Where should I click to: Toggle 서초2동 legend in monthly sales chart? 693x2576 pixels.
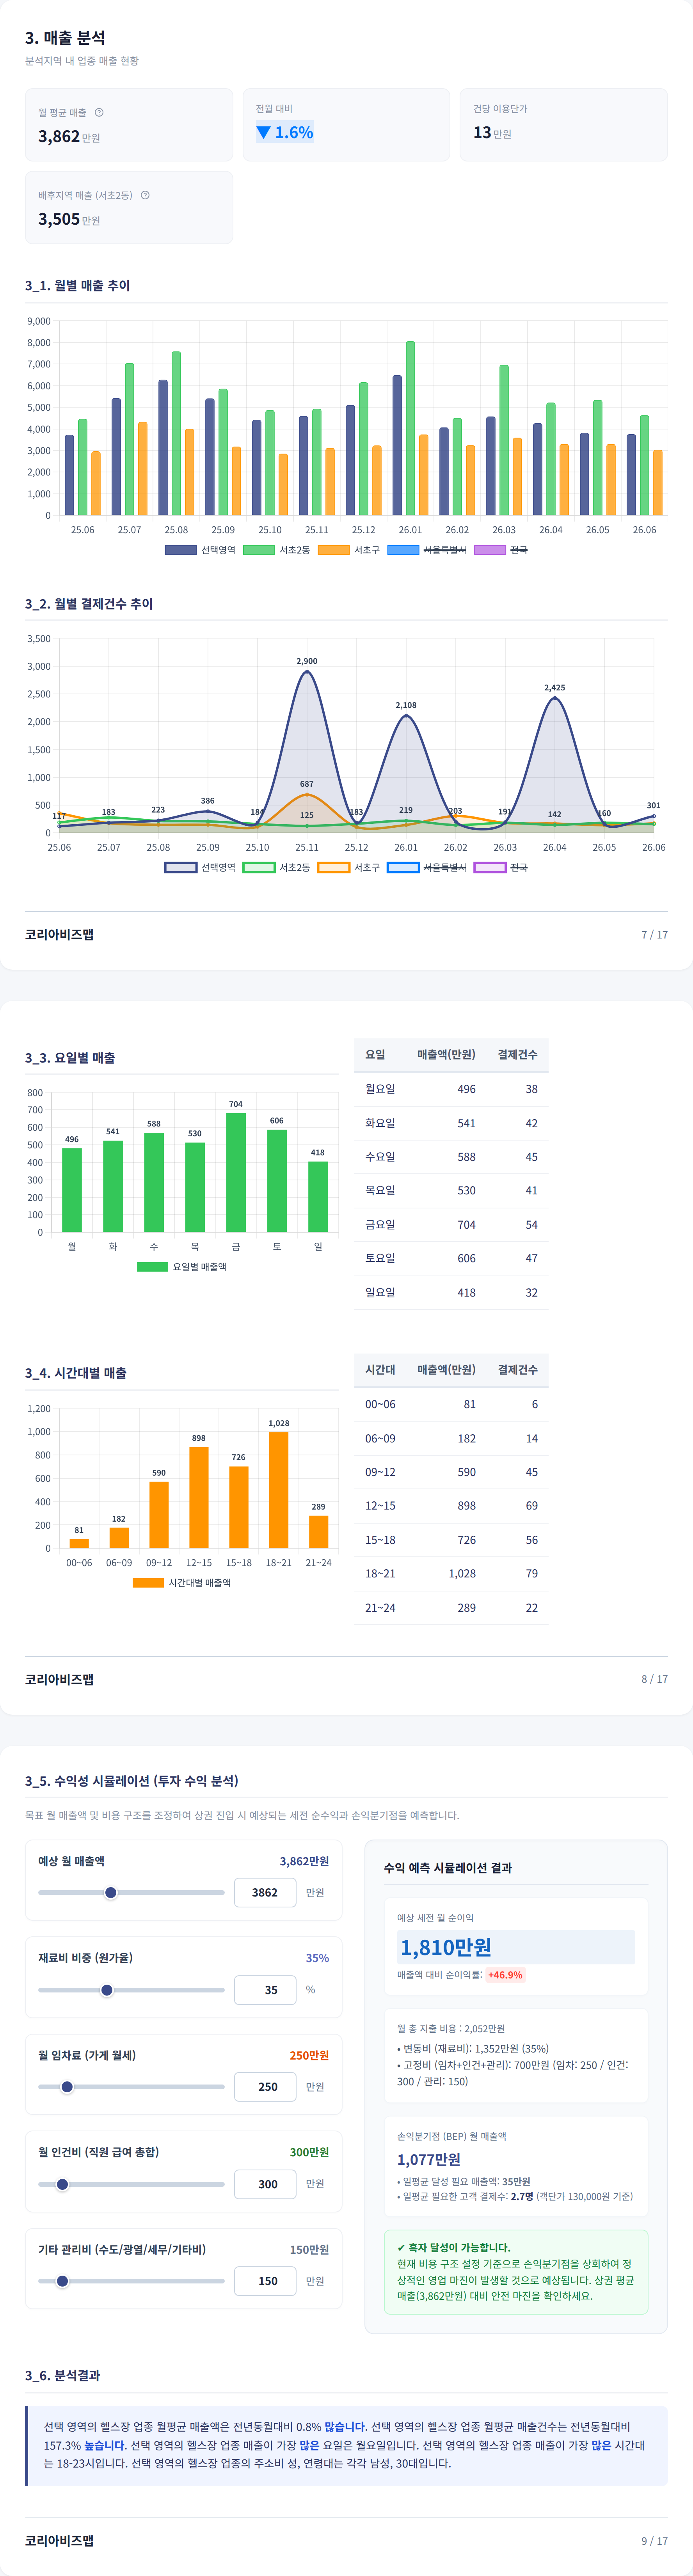coord(277,550)
